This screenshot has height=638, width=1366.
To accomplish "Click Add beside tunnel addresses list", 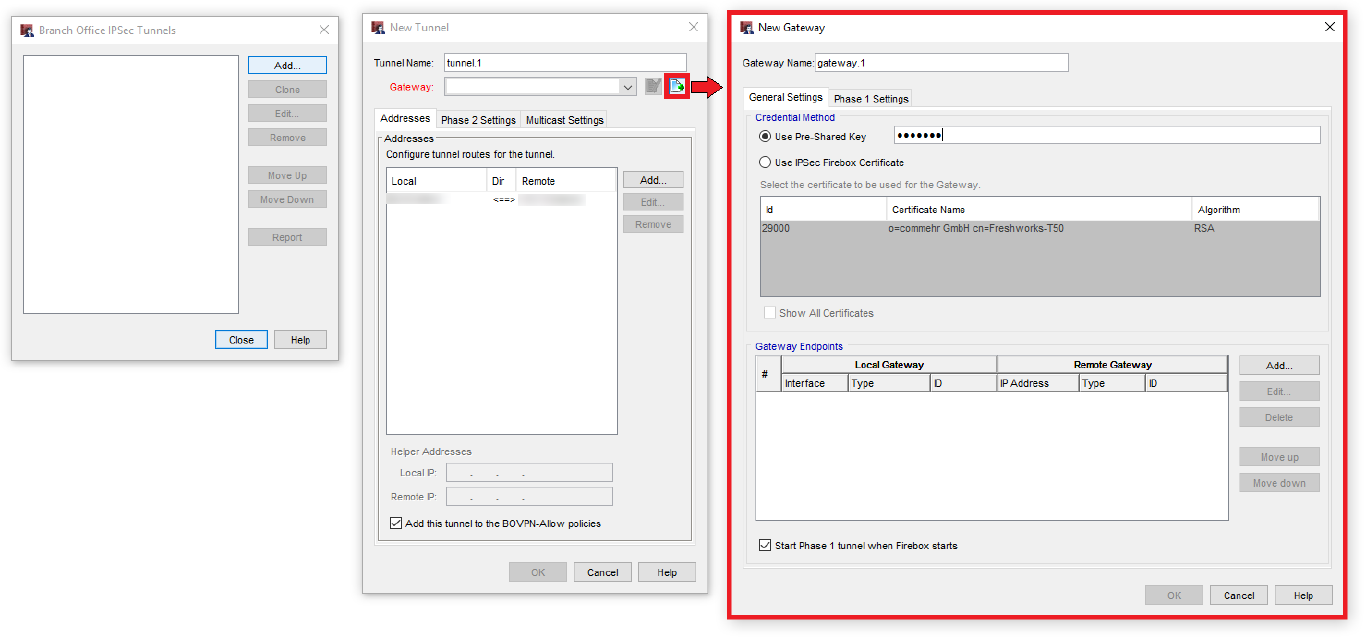I will pos(652,180).
